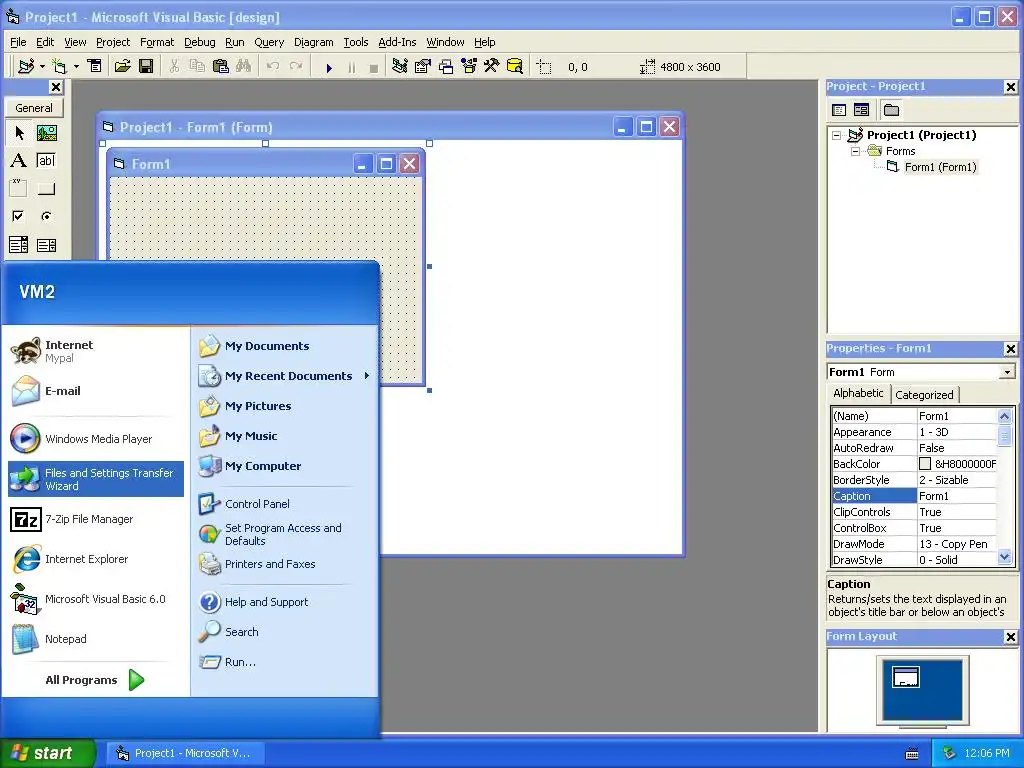Toggle Folders icon in Project panel
Screen dimensions: 1024x768
(891, 110)
